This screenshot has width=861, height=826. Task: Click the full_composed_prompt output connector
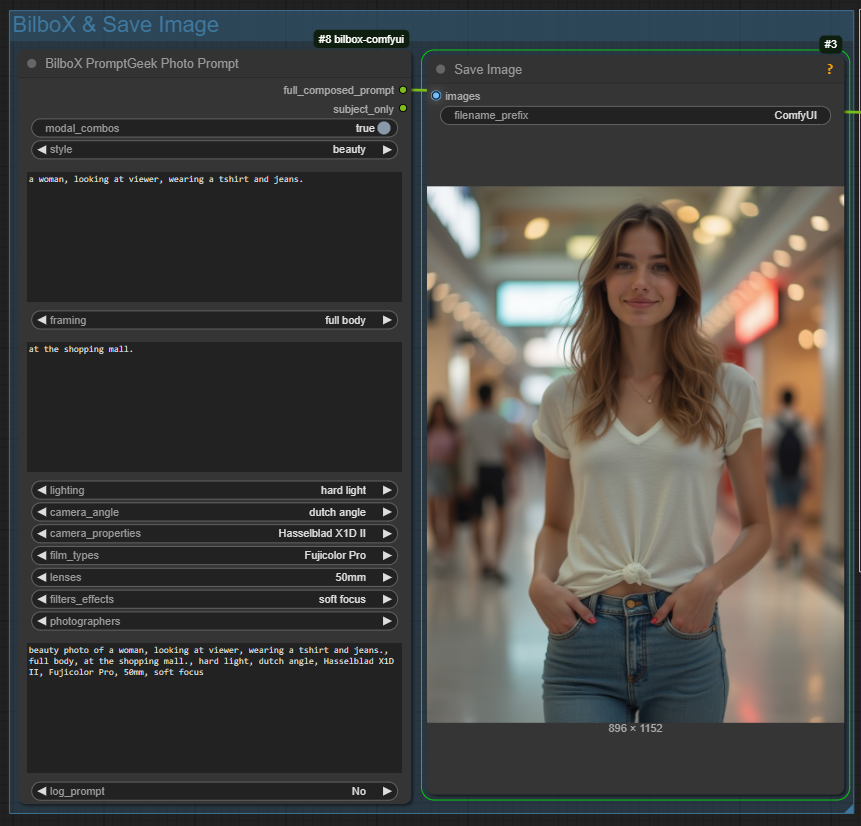(403, 90)
